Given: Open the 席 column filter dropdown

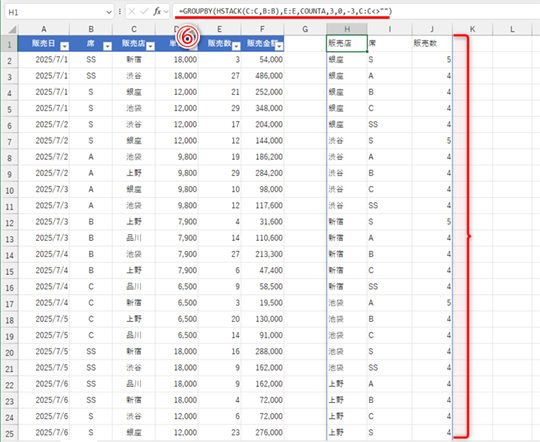Looking at the screenshot, I should tap(107, 46).
